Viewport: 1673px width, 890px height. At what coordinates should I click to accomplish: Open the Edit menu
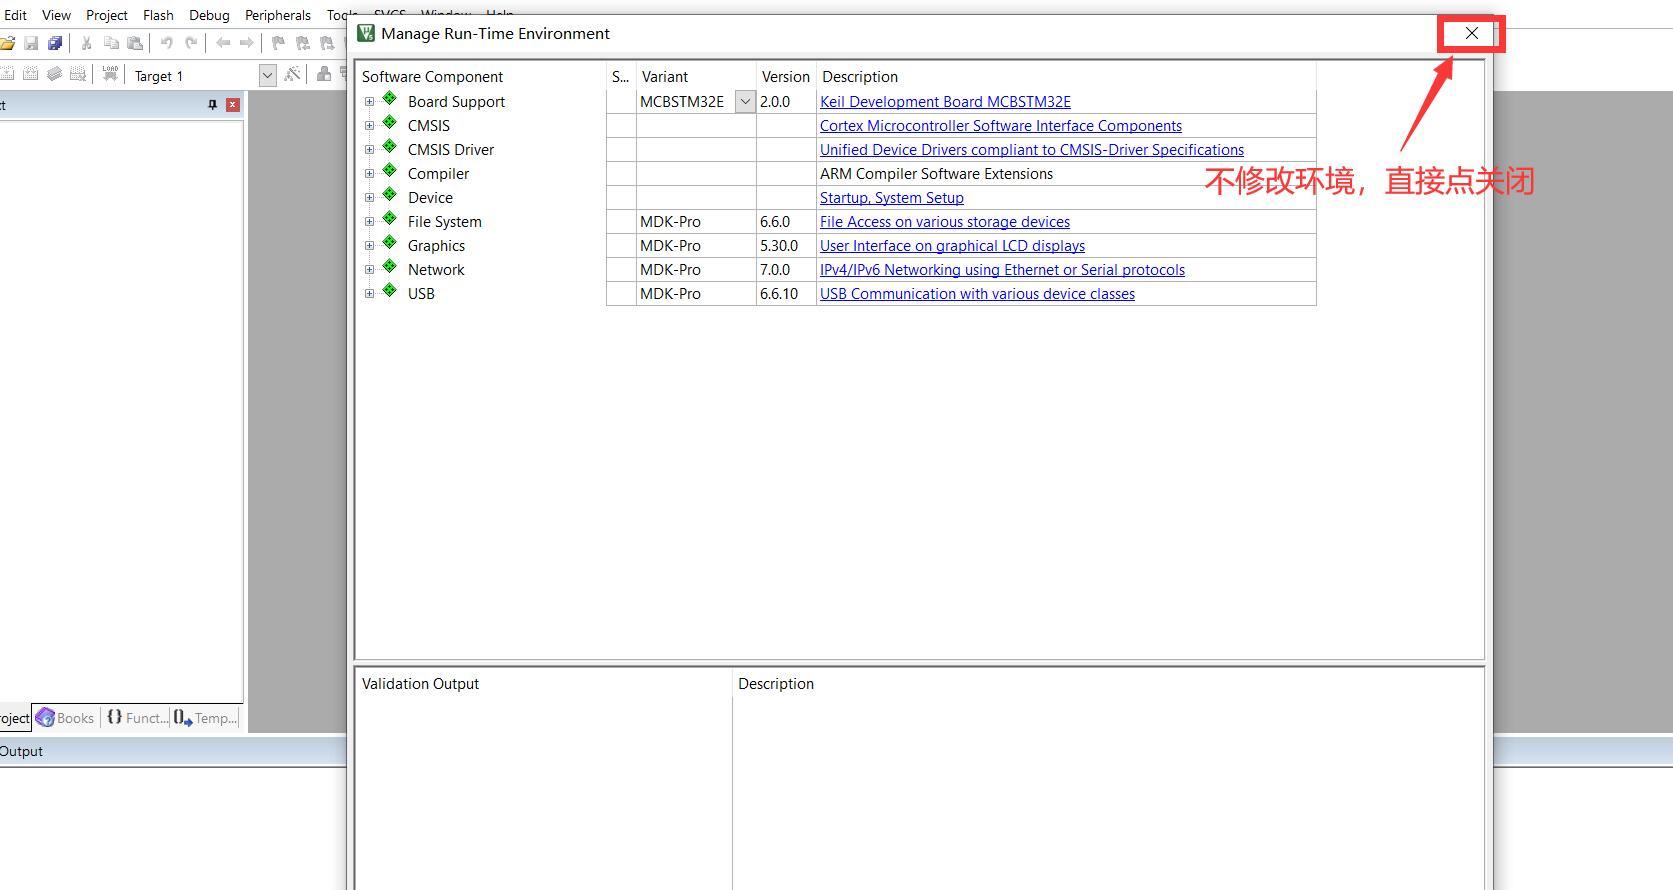[x=15, y=15]
